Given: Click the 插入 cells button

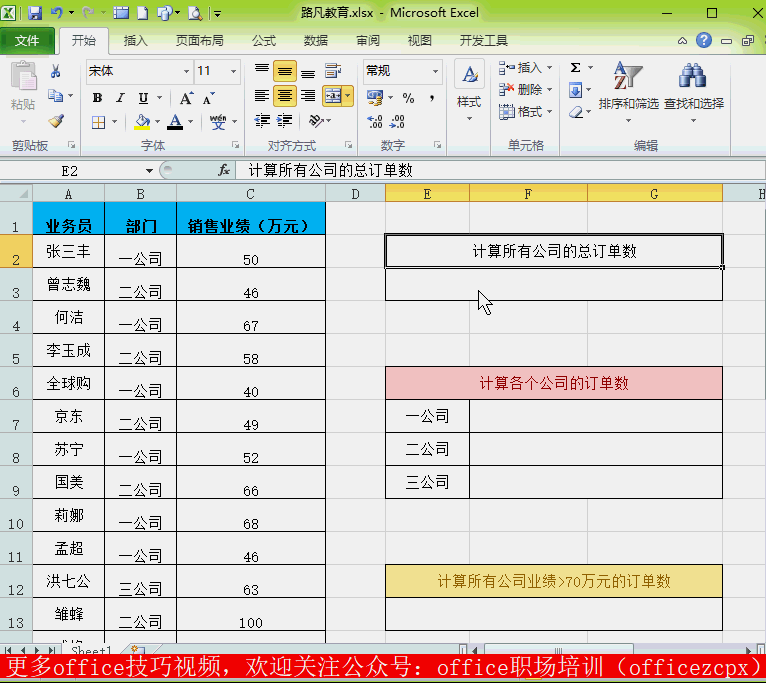Looking at the screenshot, I should [x=521, y=68].
